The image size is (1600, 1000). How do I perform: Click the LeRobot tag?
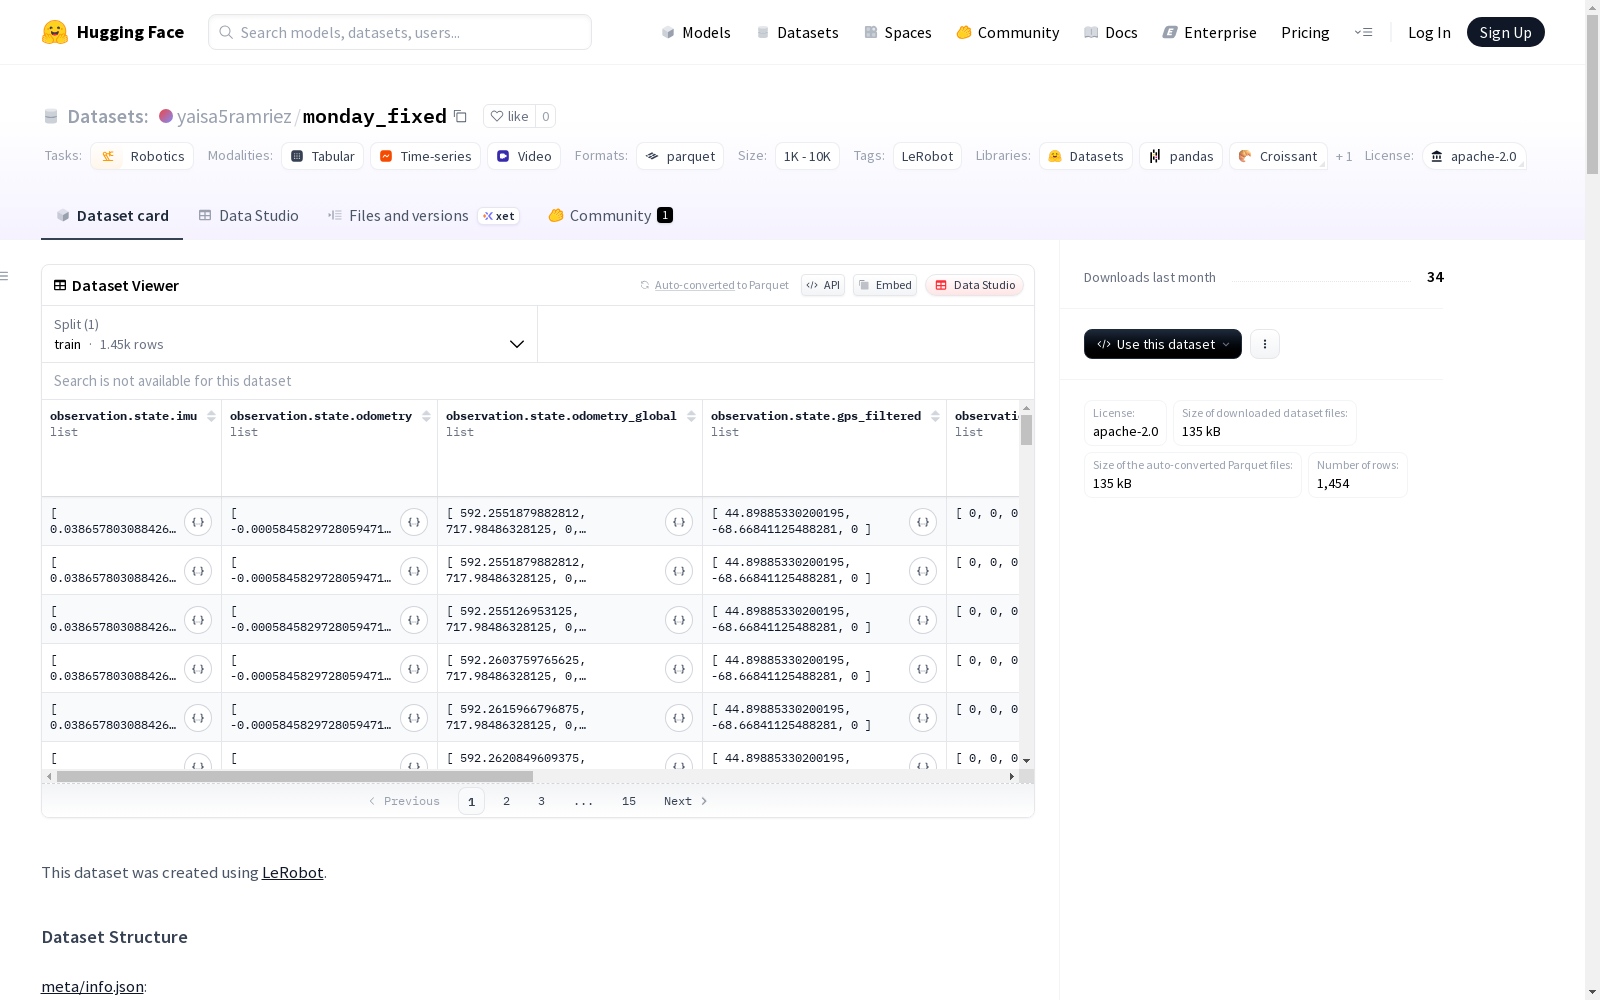click(927, 156)
